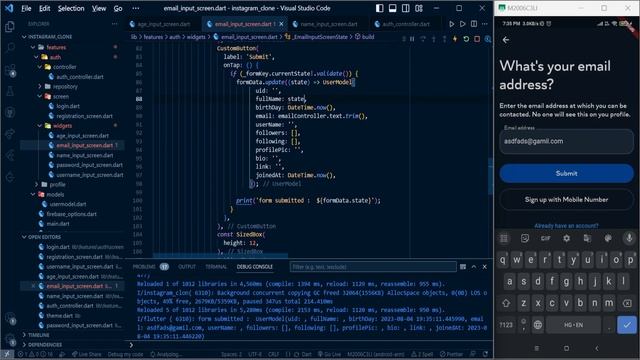Tap keyboard settings gear icon
The image size is (640, 360).
(x=567, y=238)
